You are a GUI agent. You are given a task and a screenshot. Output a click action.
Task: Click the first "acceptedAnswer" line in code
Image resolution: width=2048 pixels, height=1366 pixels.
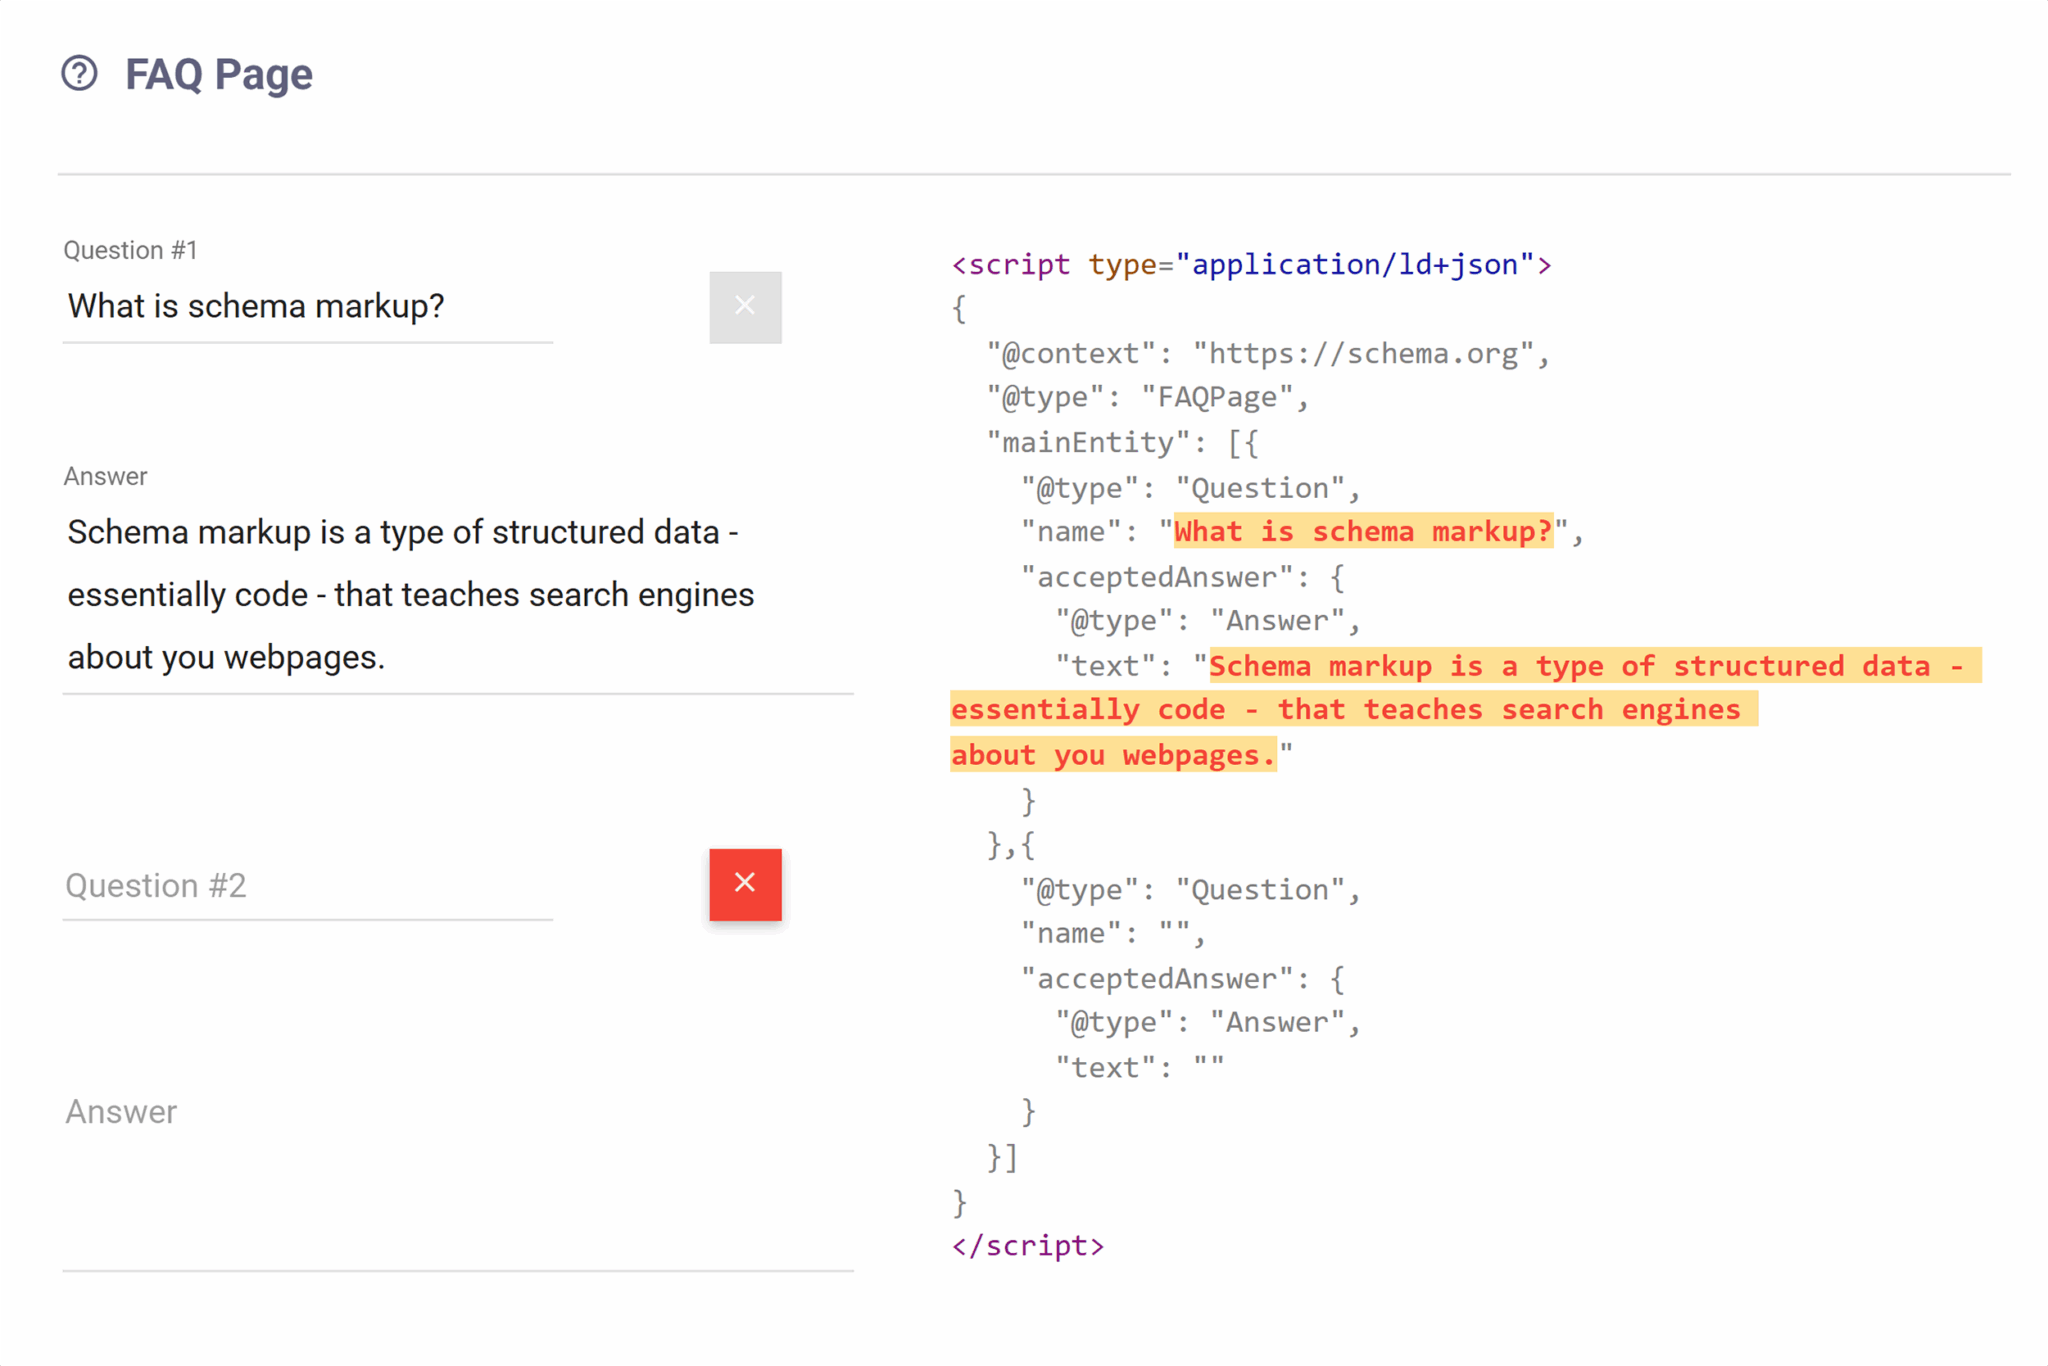(1181, 577)
